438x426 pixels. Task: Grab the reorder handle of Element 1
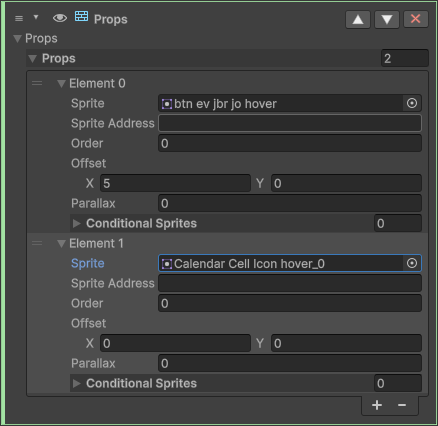pyautogui.click(x=37, y=243)
